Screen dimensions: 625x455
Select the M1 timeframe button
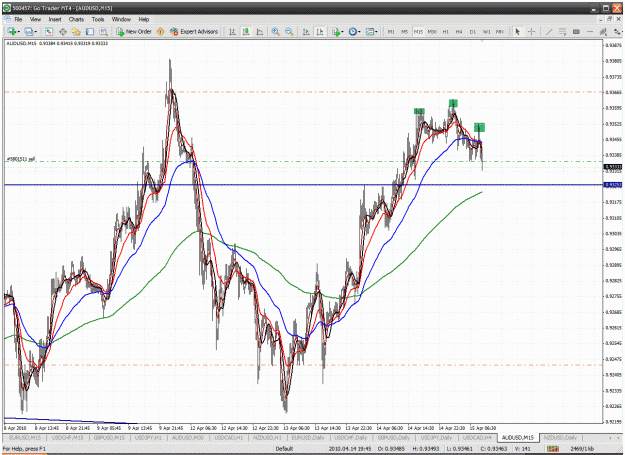point(391,31)
